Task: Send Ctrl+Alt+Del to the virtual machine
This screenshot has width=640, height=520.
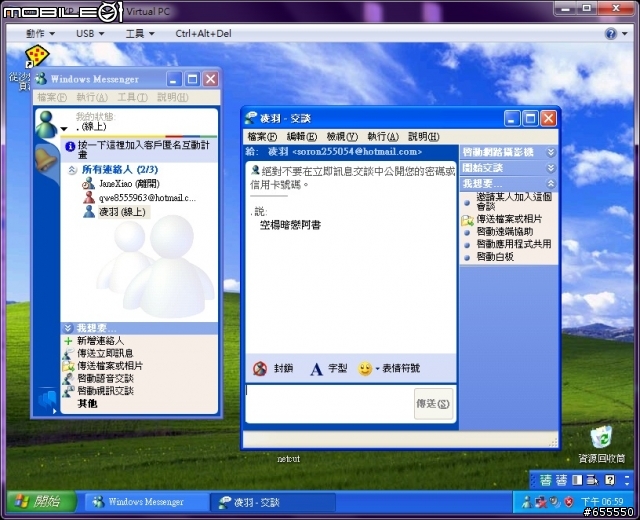Action: point(203,33)
